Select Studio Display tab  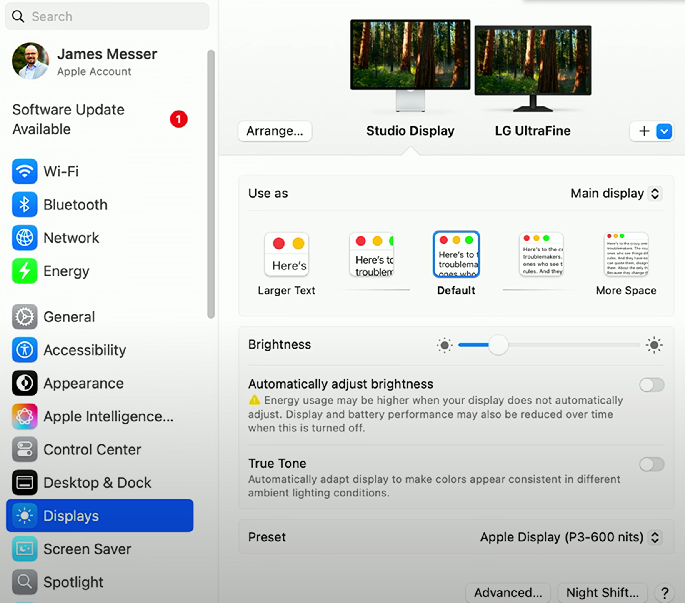[410, 131]
